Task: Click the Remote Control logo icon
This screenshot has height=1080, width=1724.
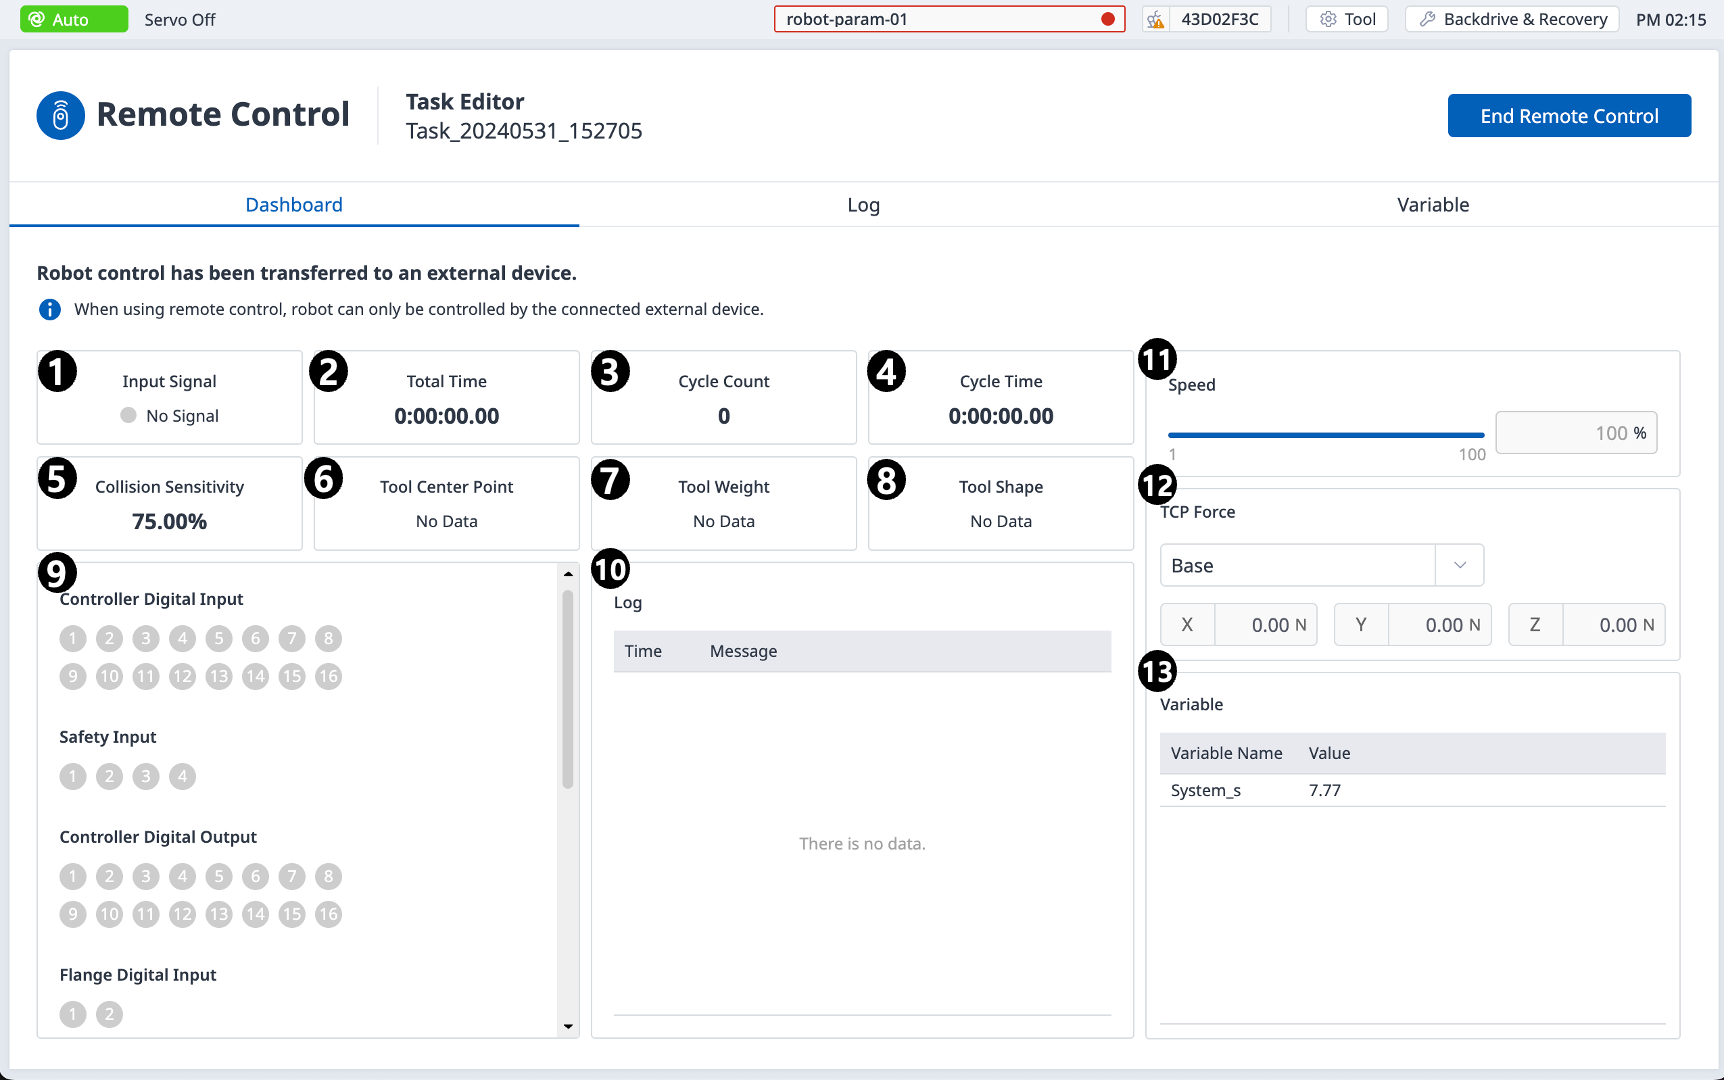Action: pos(60,116)
